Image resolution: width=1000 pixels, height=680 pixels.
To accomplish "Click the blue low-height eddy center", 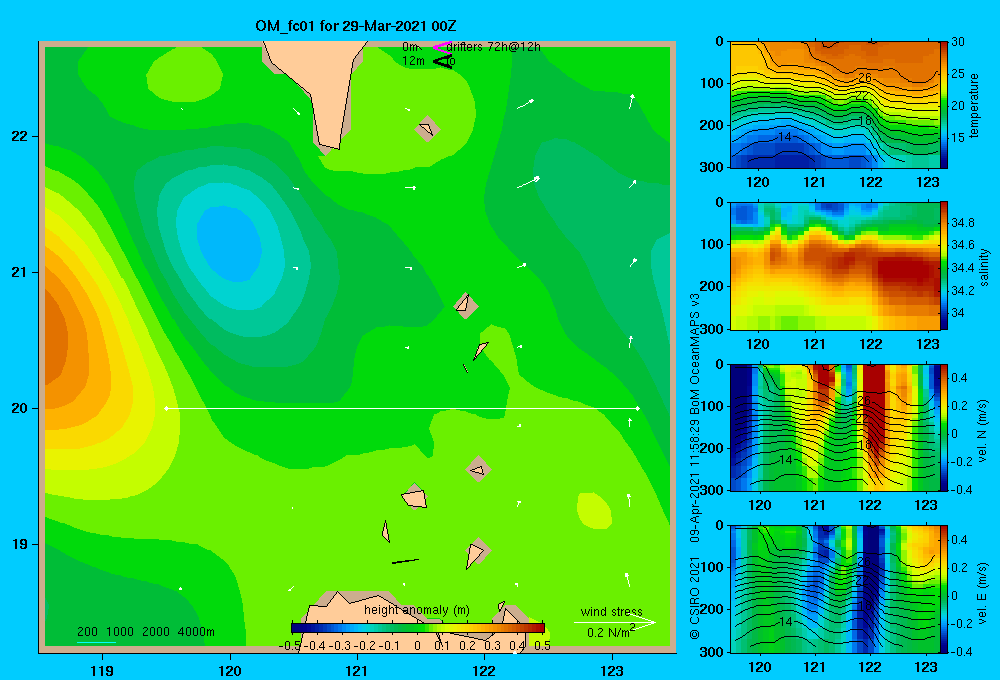I will pos(228,243).
